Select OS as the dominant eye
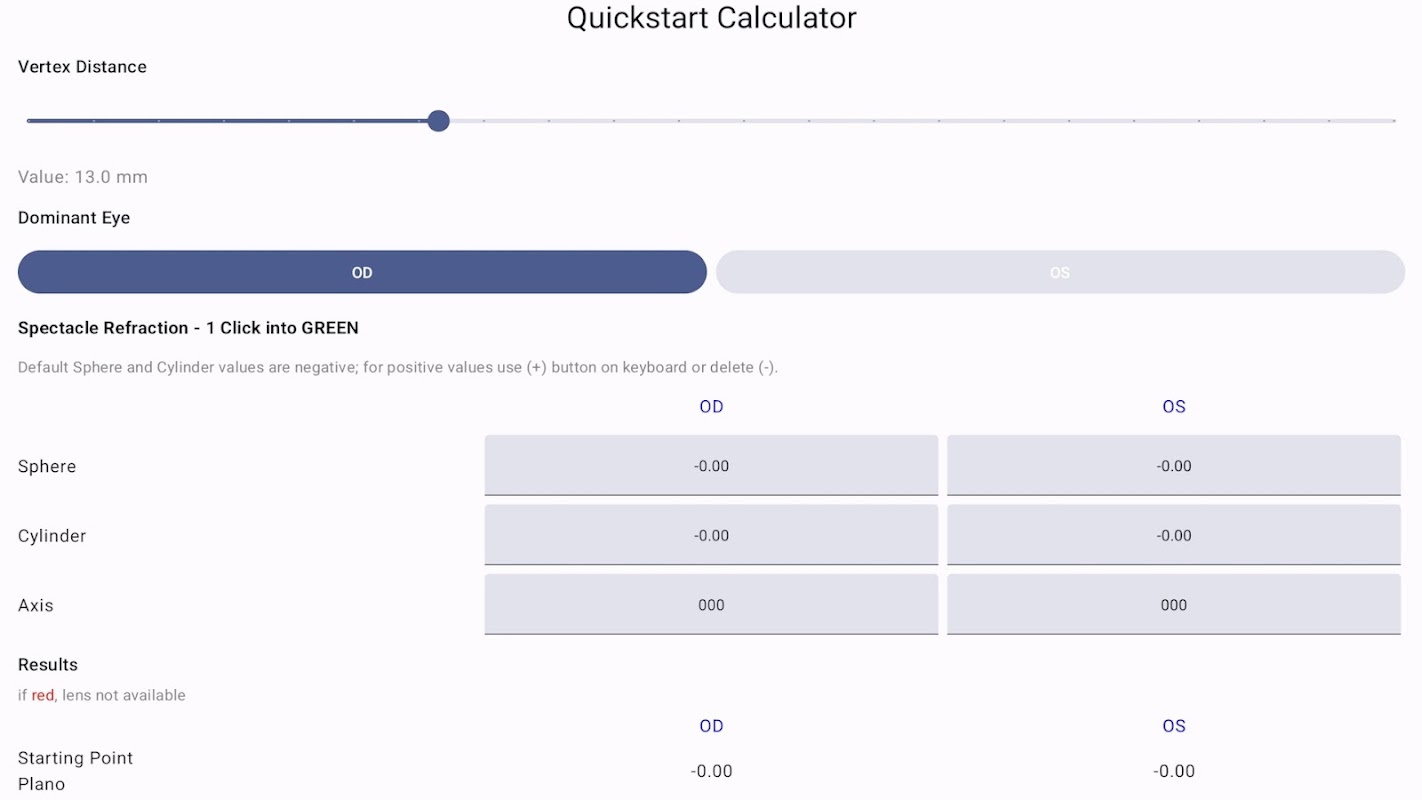Image resolution: width=1422 pixels, height=800 pixels. (x=1060, y=272)
